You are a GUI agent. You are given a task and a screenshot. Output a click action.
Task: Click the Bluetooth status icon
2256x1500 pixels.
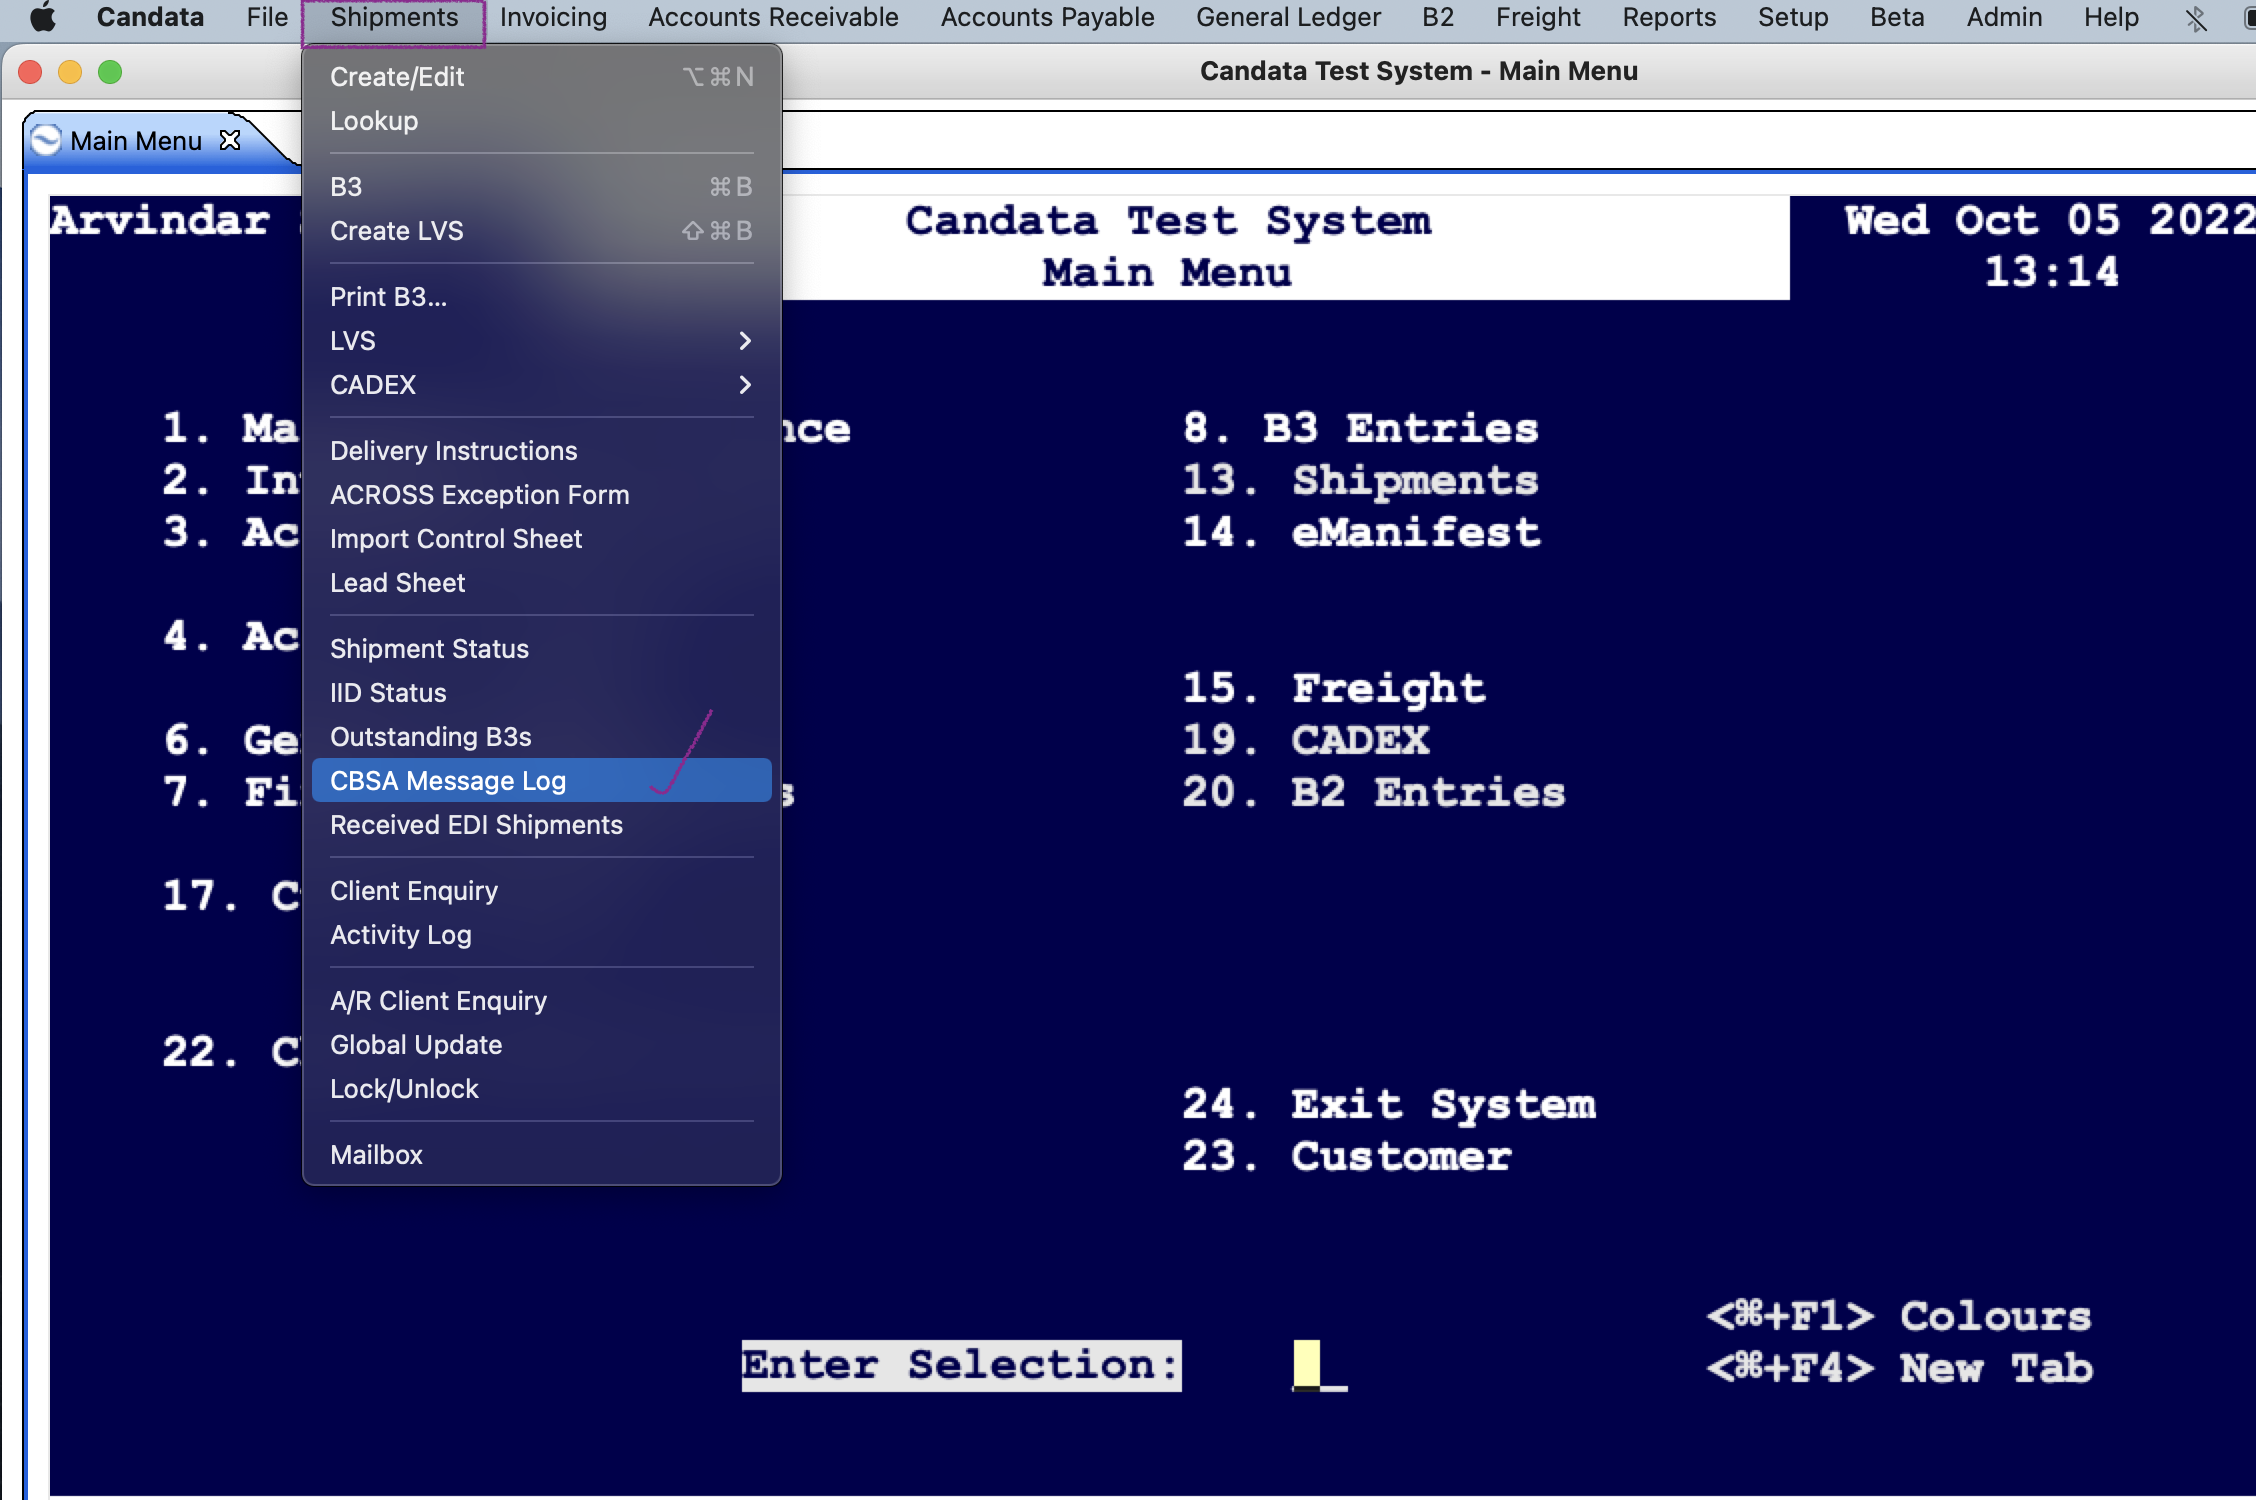[2195, 18]
